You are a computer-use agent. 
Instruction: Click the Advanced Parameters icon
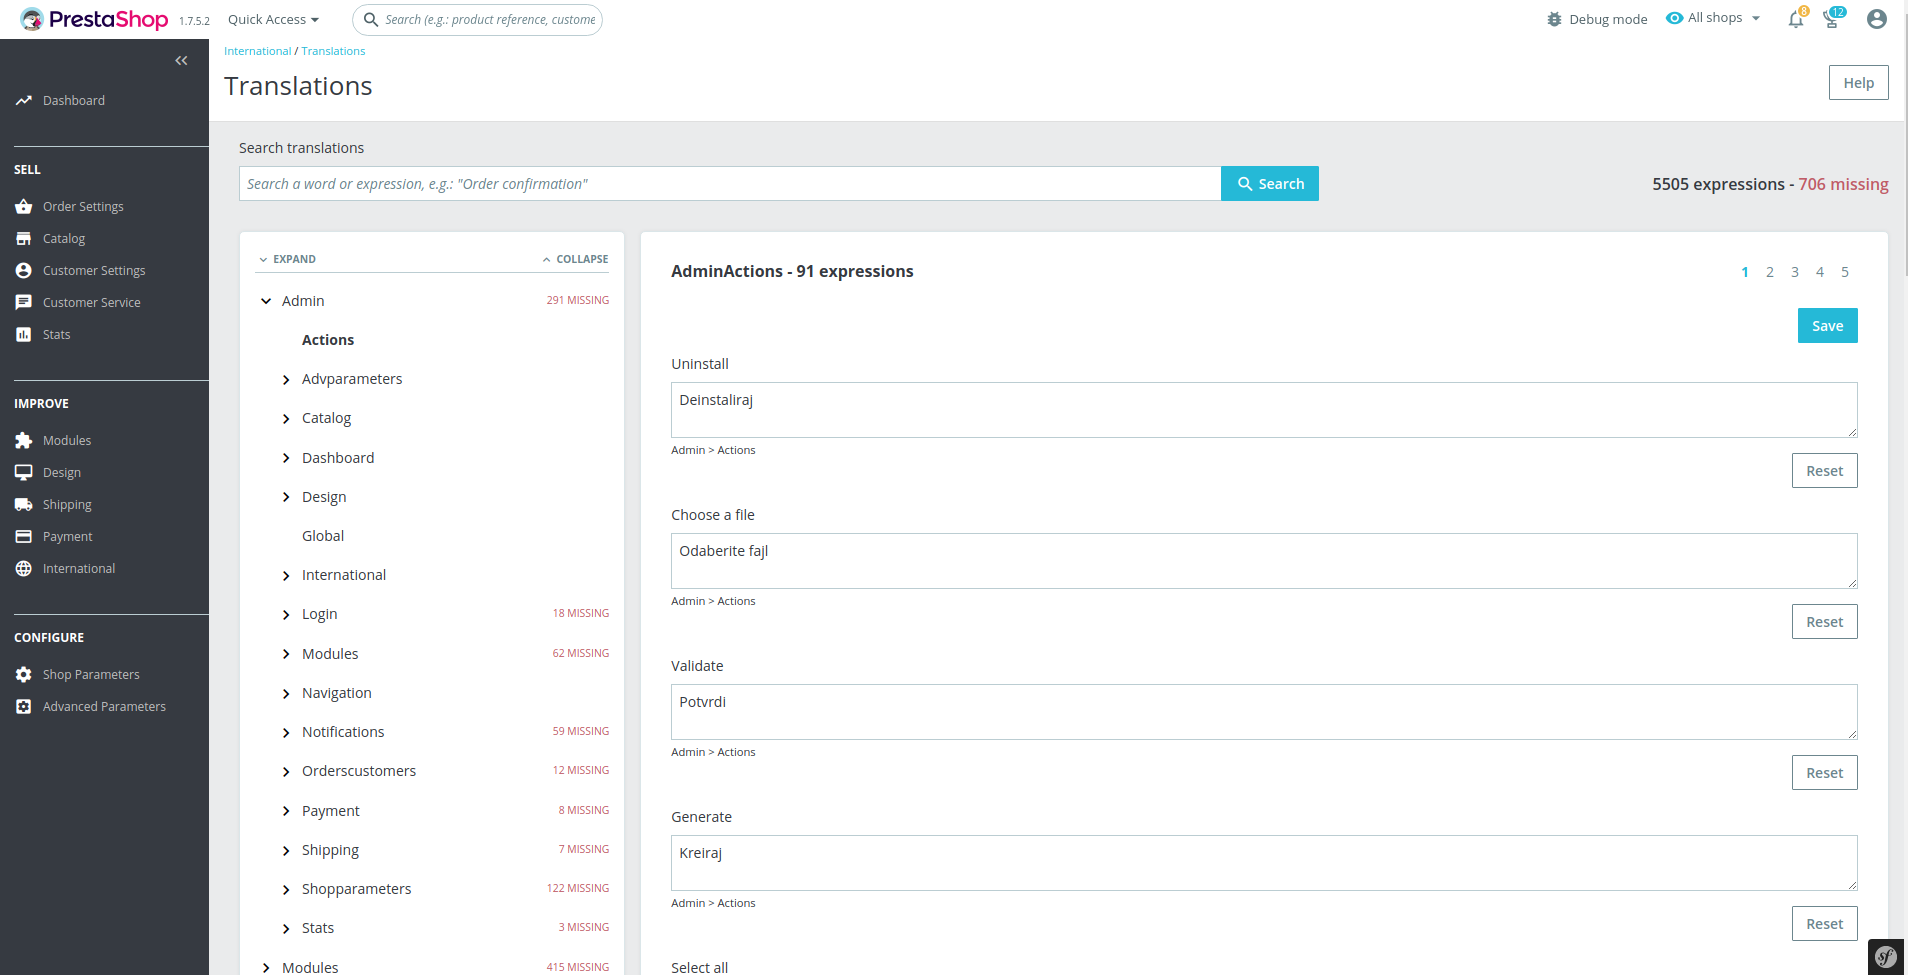pyautogui.click(x=24, y=707)
